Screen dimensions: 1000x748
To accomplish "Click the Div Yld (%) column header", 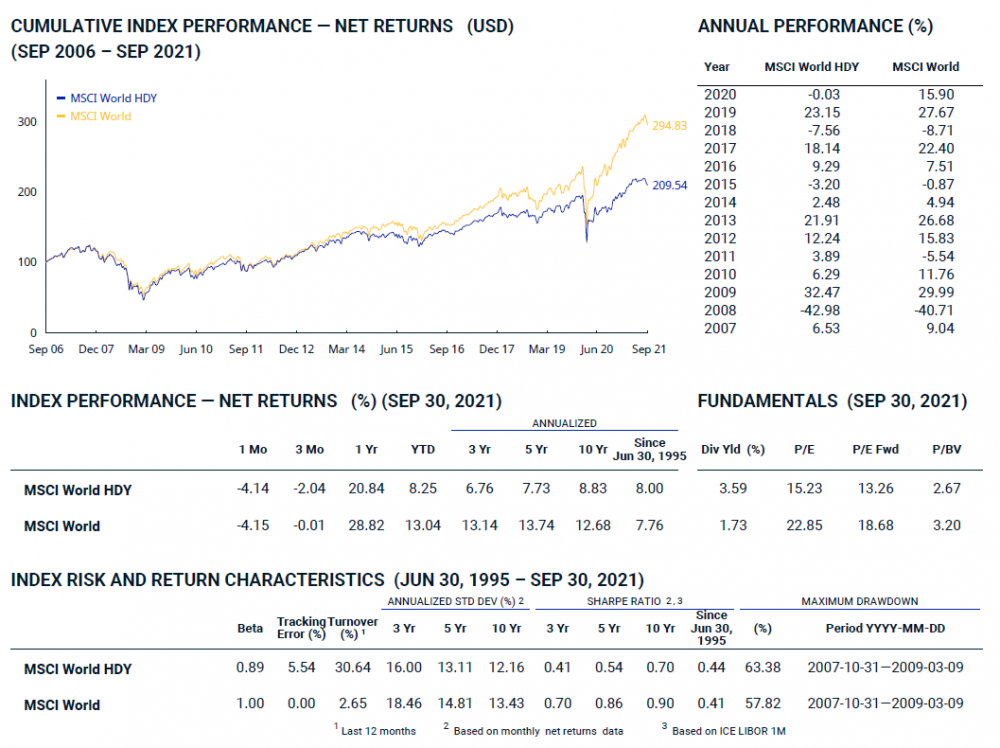I will (x=733, y=450).
